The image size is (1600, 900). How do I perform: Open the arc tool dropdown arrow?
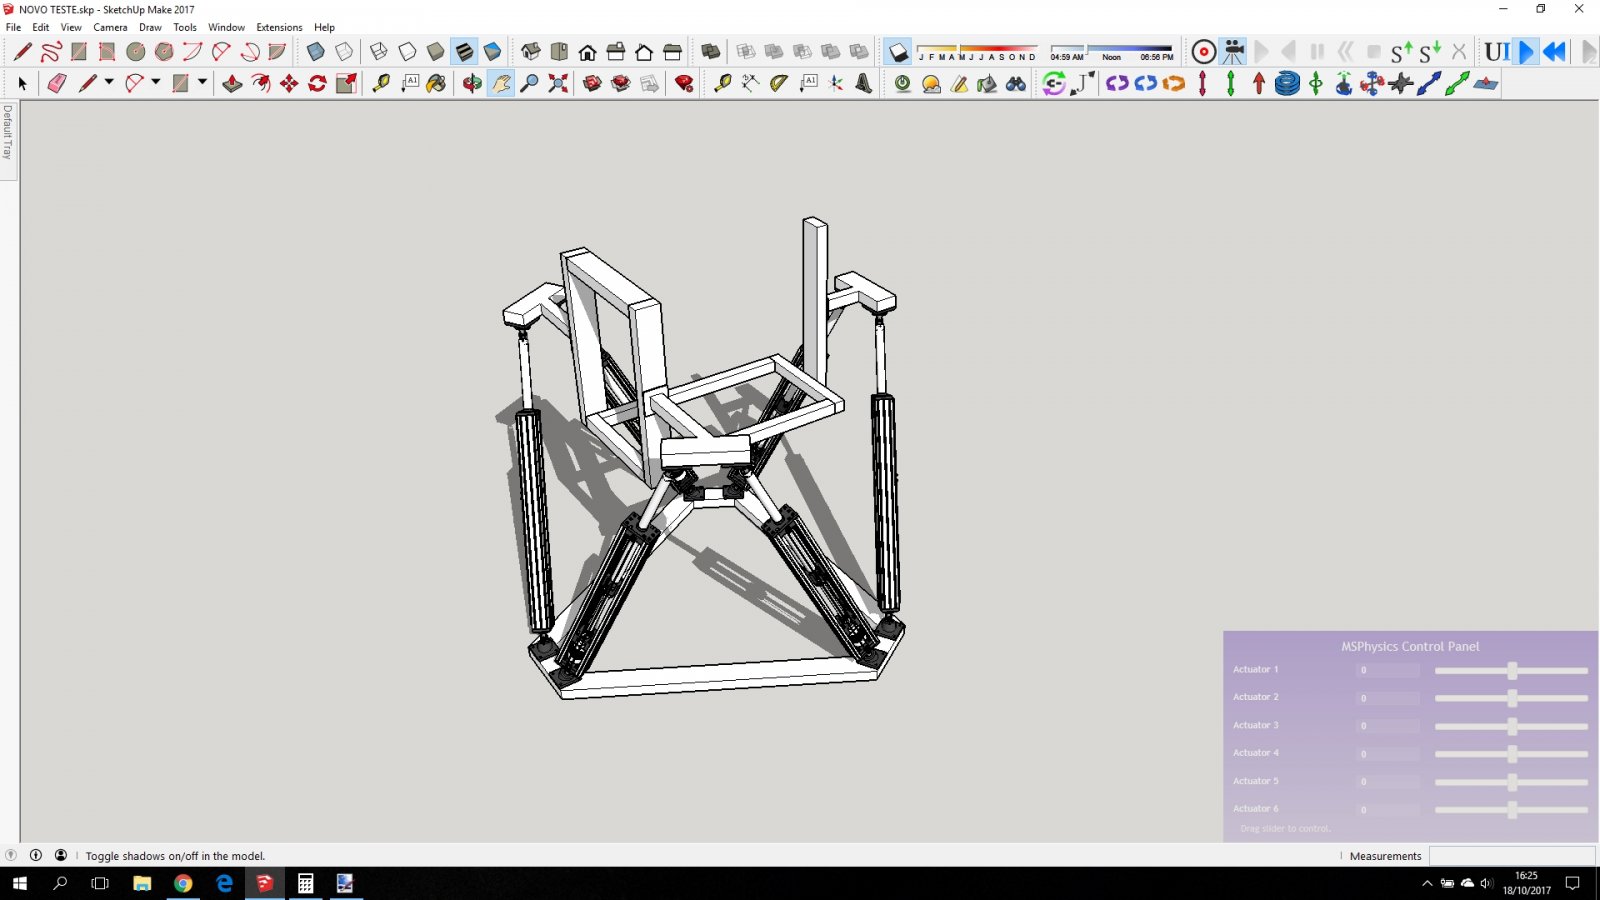pyautogui.click(x=156, y=83)
